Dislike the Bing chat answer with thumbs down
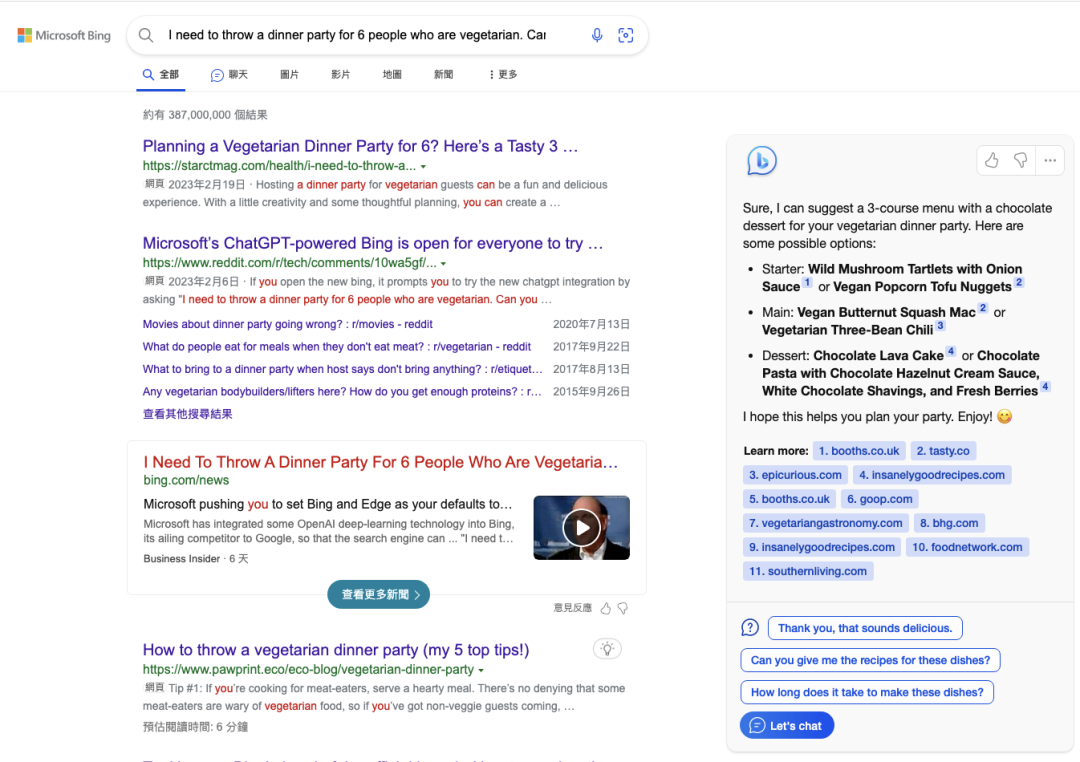This screenshot has height=762, width=1080. (x=1020, y=161)
